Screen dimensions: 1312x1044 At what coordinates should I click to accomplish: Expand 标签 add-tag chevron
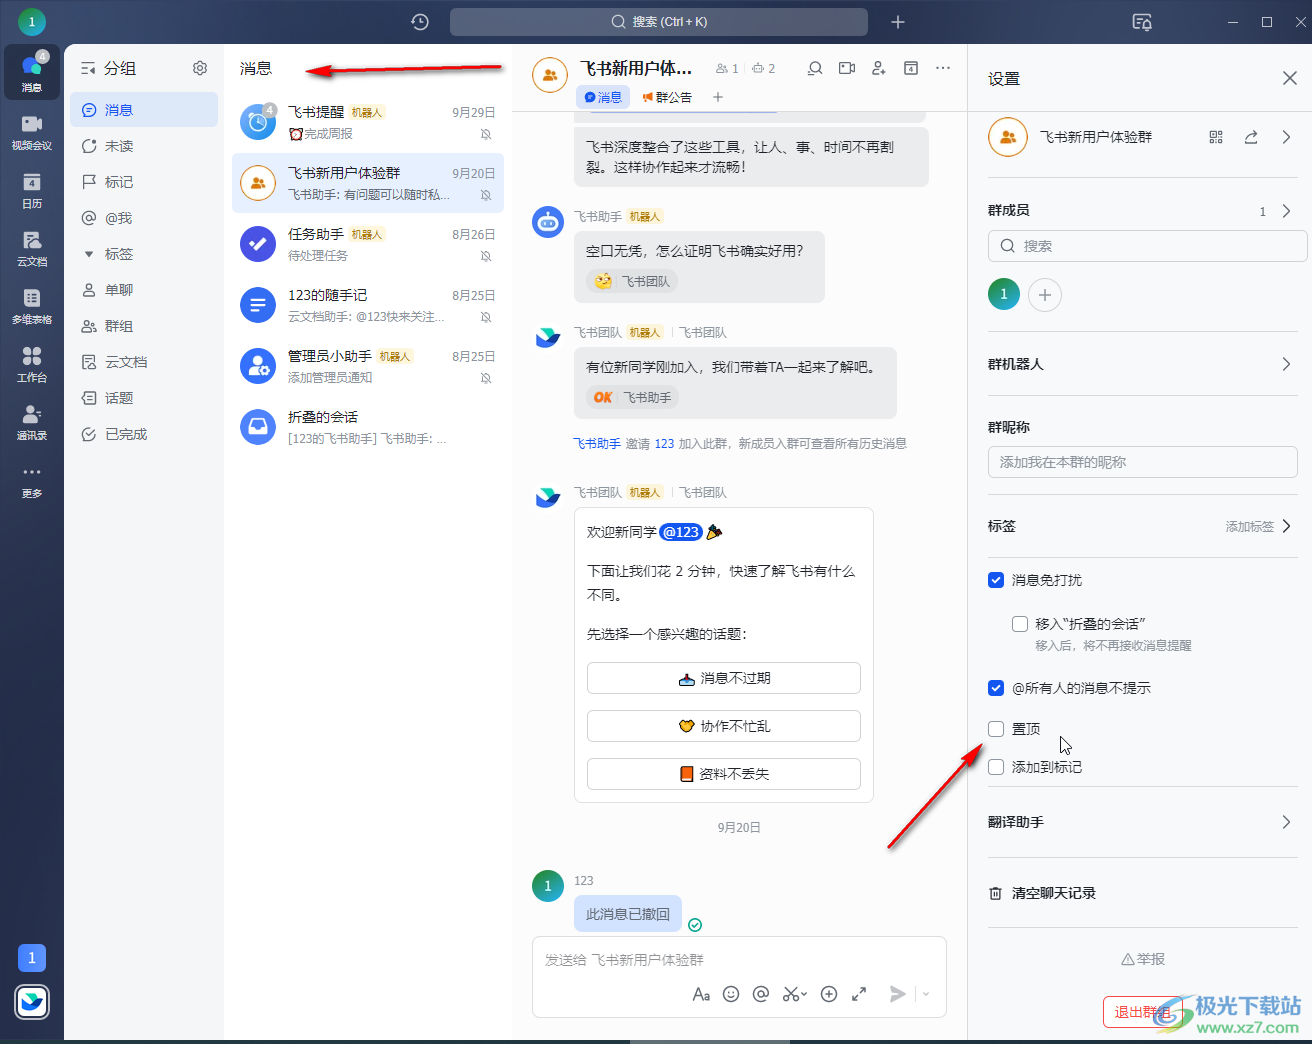(1286, 526)
